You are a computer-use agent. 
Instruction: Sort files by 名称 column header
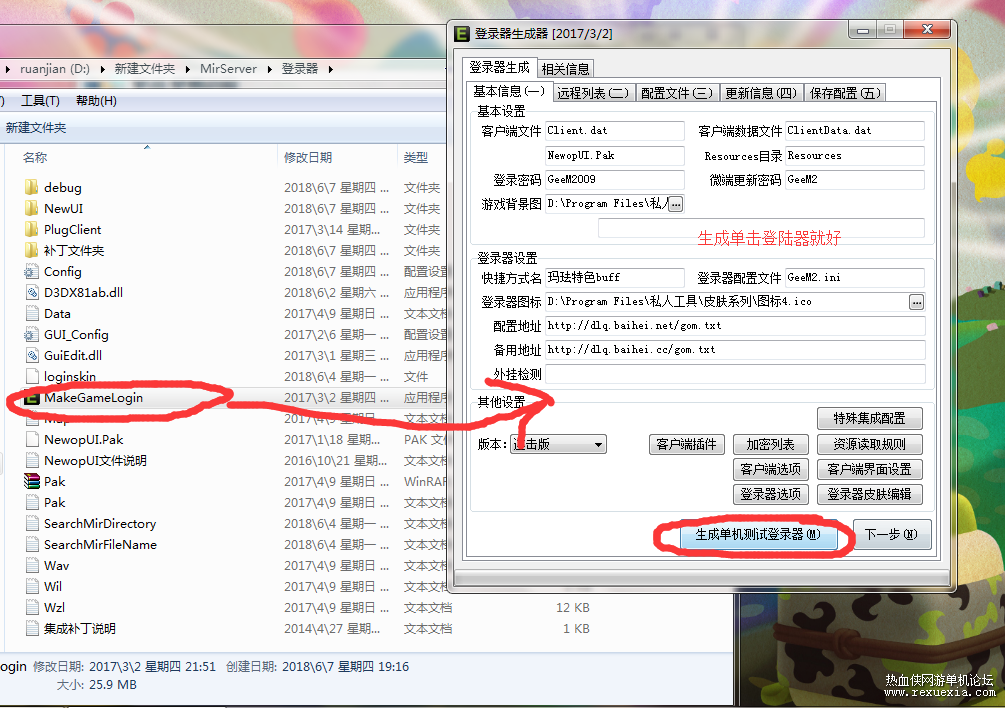click(35, 157)
